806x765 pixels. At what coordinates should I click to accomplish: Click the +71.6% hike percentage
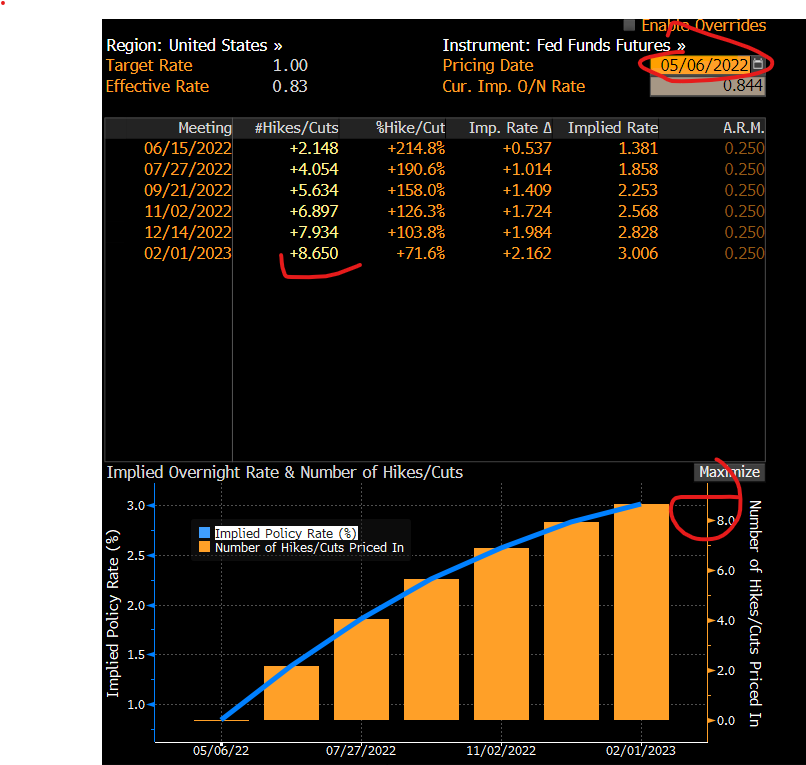(x=420, y=253)
